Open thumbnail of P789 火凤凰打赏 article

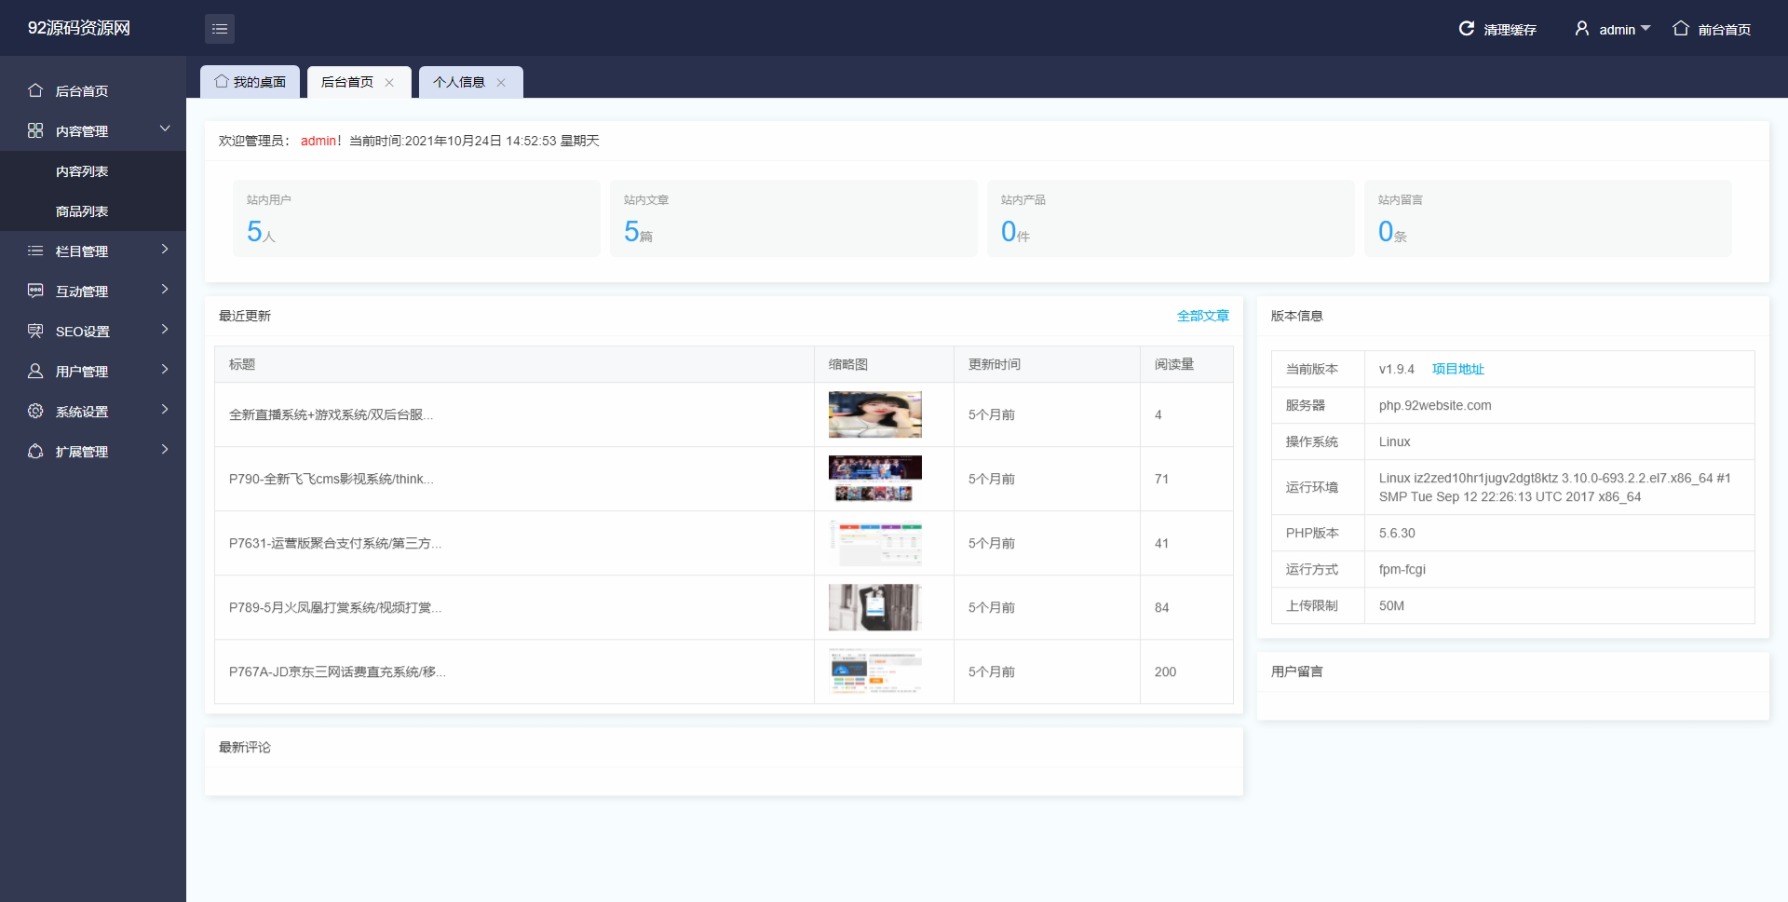coord(875,607)
